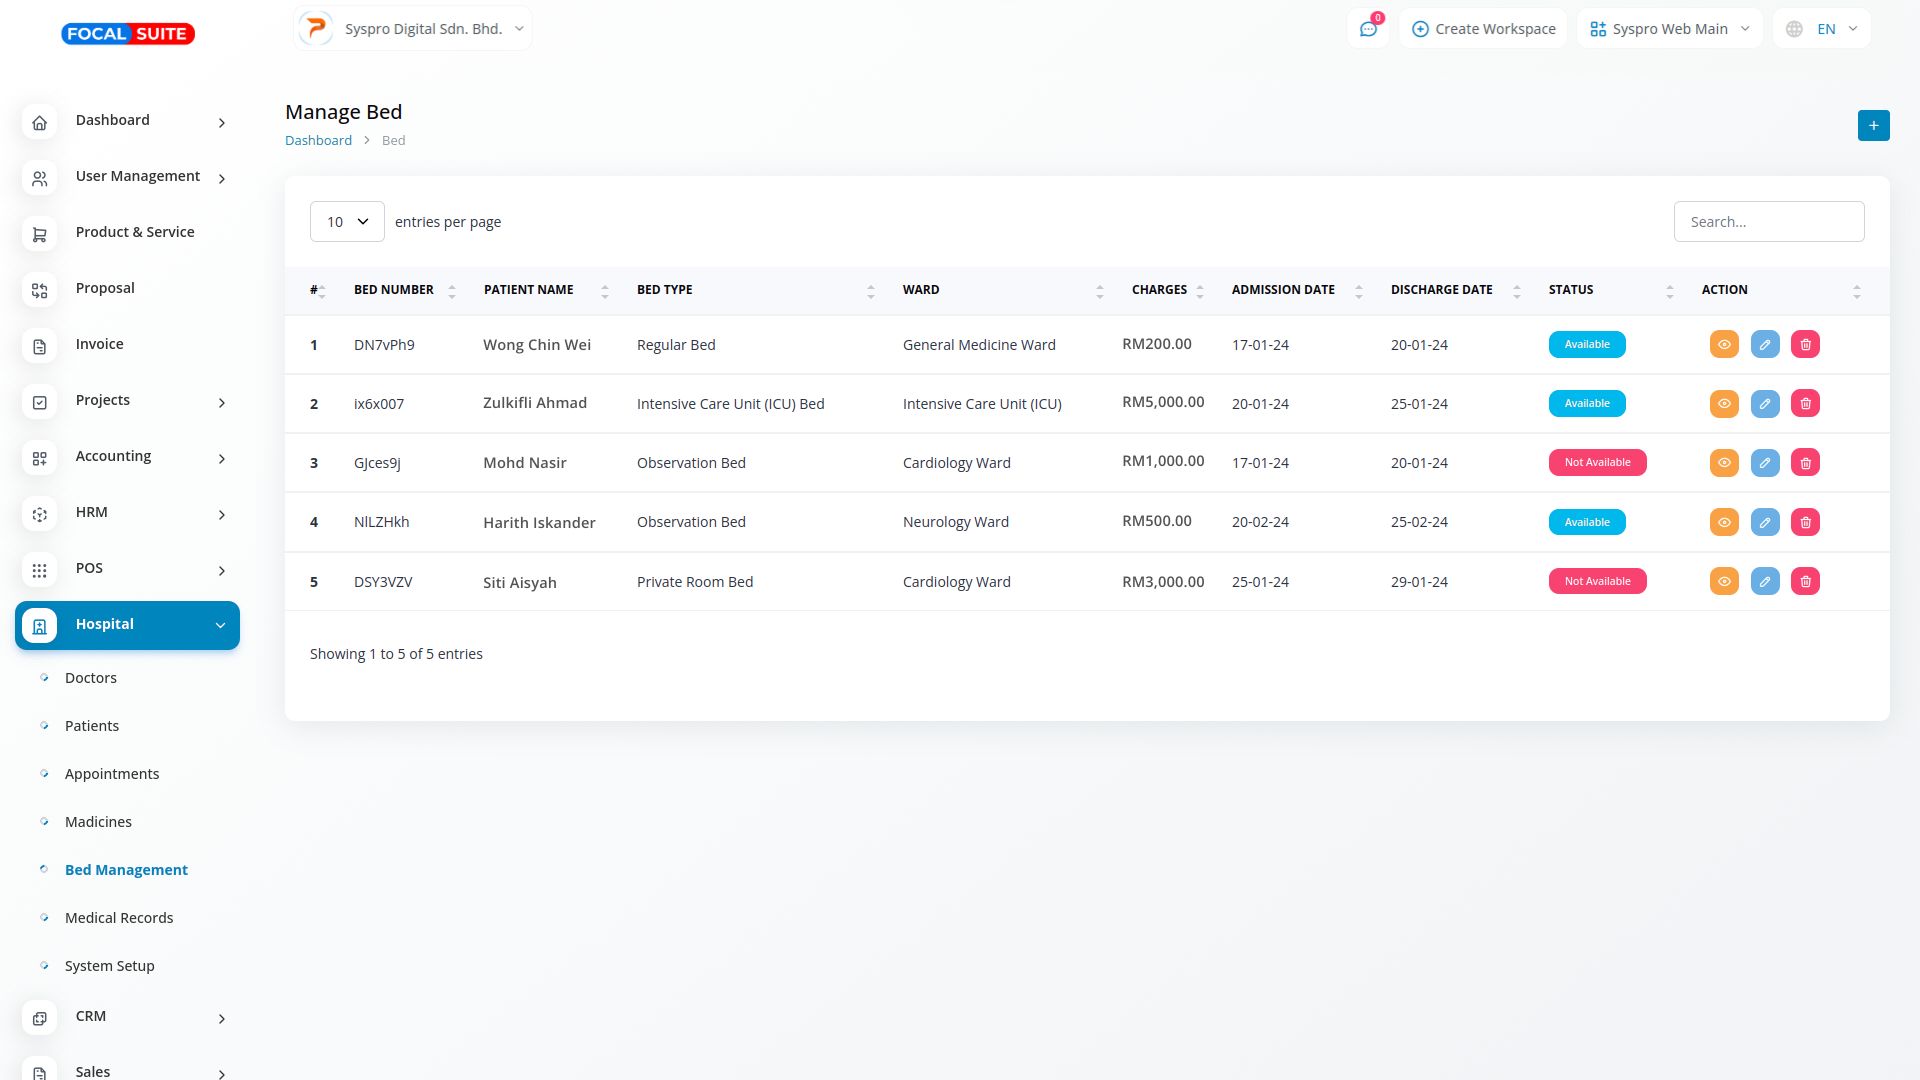Open the chat messages notification icon

[x=1368, y=29]
